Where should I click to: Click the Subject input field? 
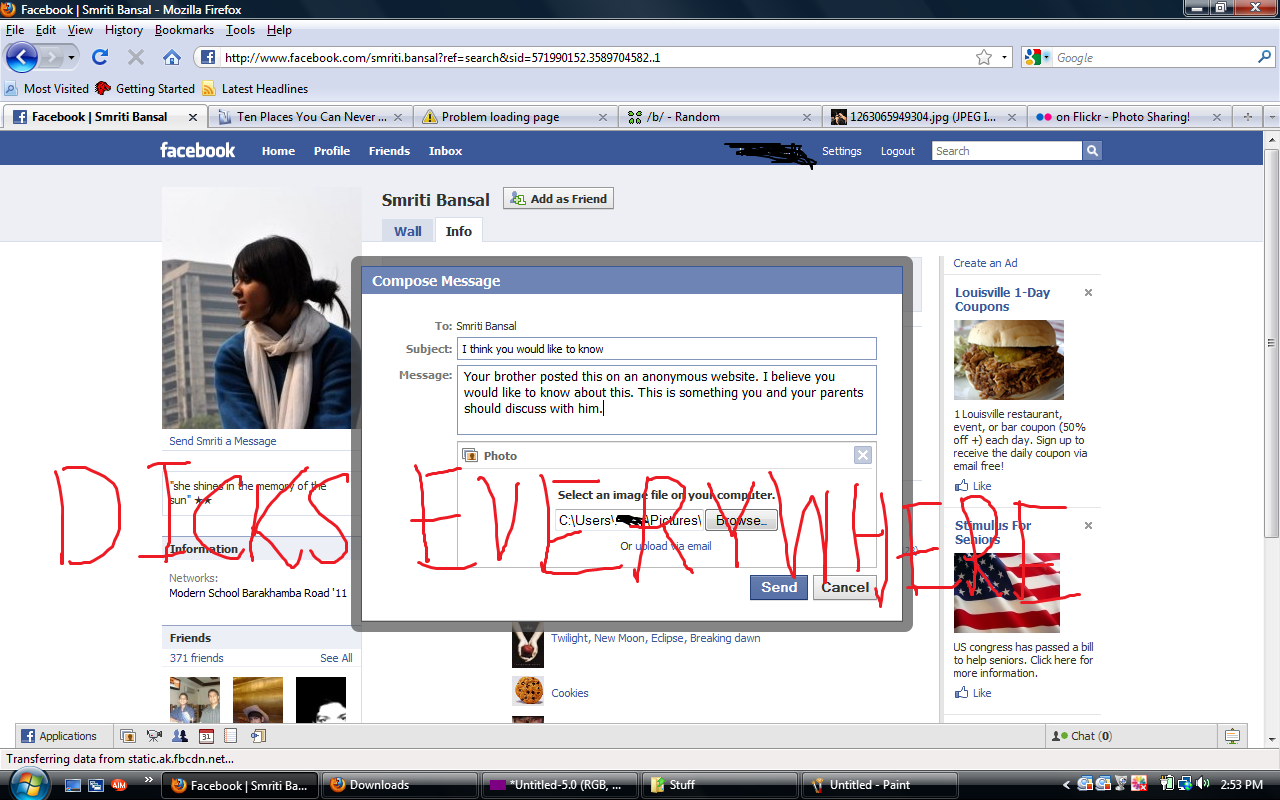[667, 348]
